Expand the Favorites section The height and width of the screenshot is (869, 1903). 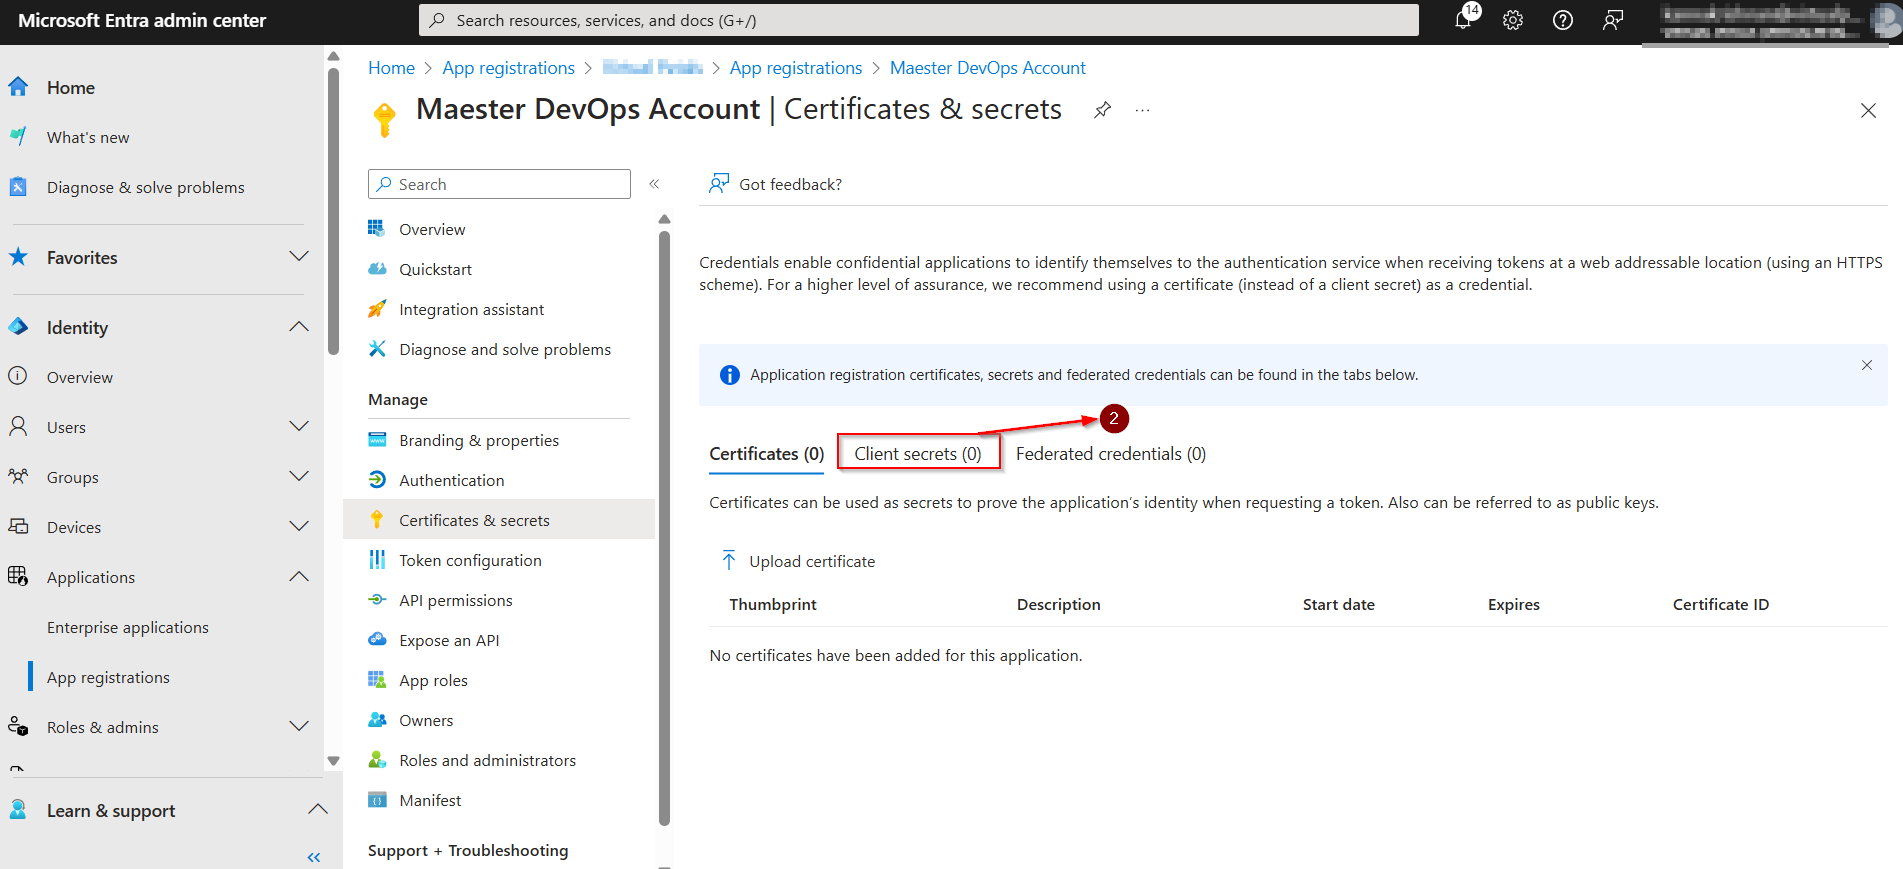point(298,257)
